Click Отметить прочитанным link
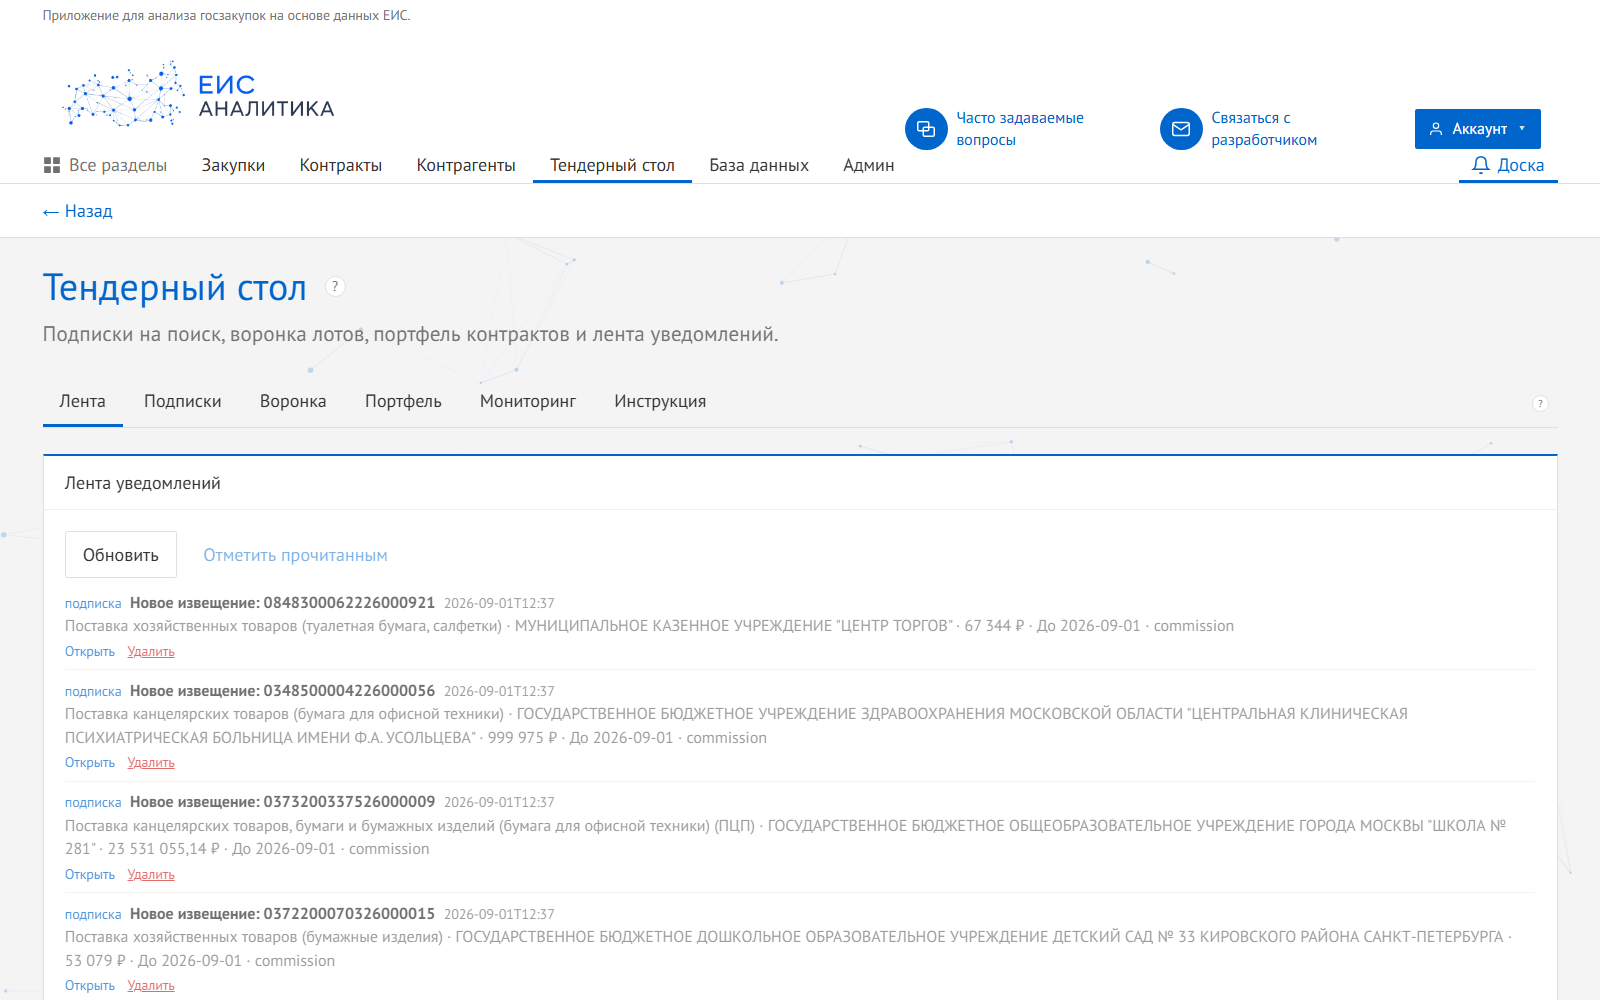 (295, 555)
